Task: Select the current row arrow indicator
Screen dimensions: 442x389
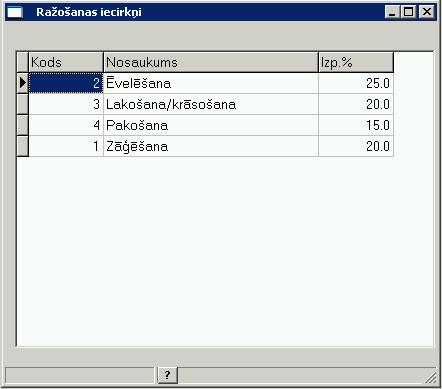Action: 23,83
